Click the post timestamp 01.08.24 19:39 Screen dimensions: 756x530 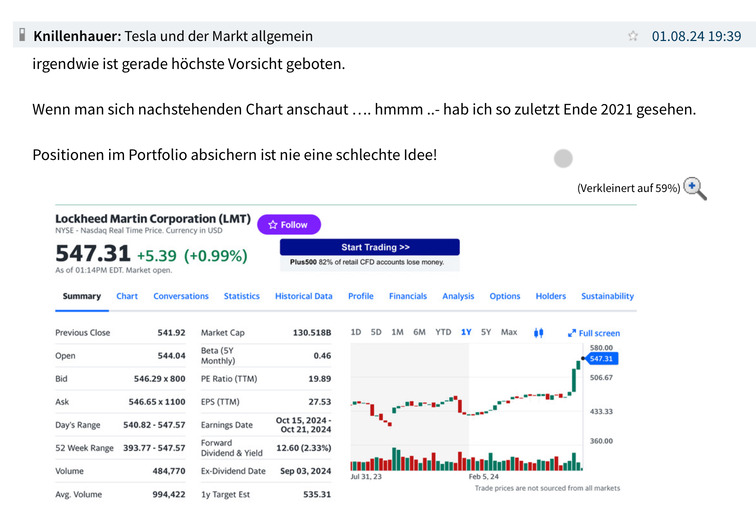[x=696, y=36]
